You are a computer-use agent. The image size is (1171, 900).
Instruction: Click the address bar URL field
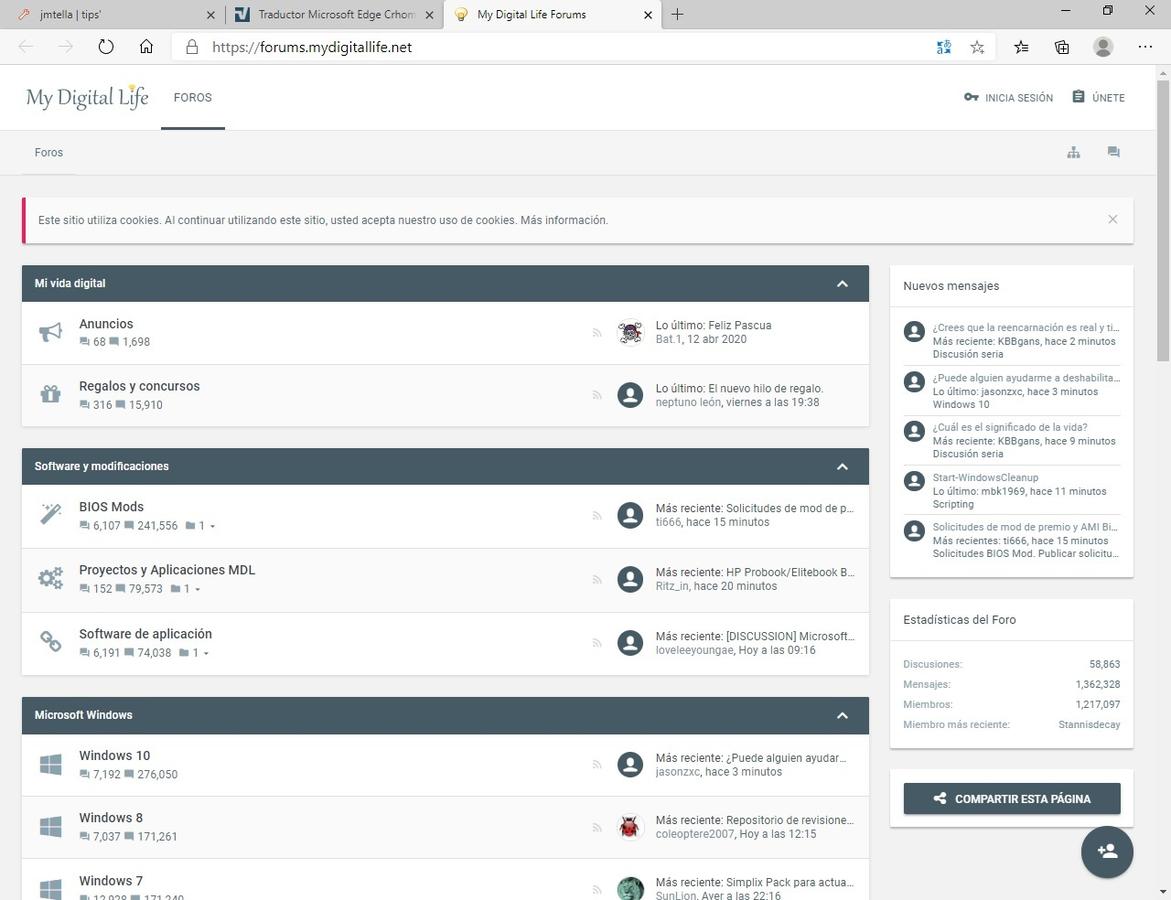(553, 47)
